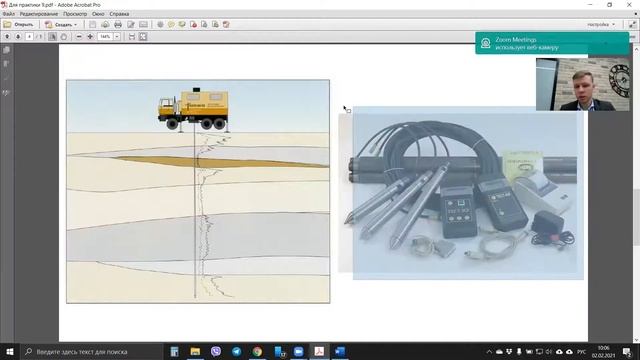Click the zoom percentage field
This screenshot has height=360, width=640.
click(105, 37)
